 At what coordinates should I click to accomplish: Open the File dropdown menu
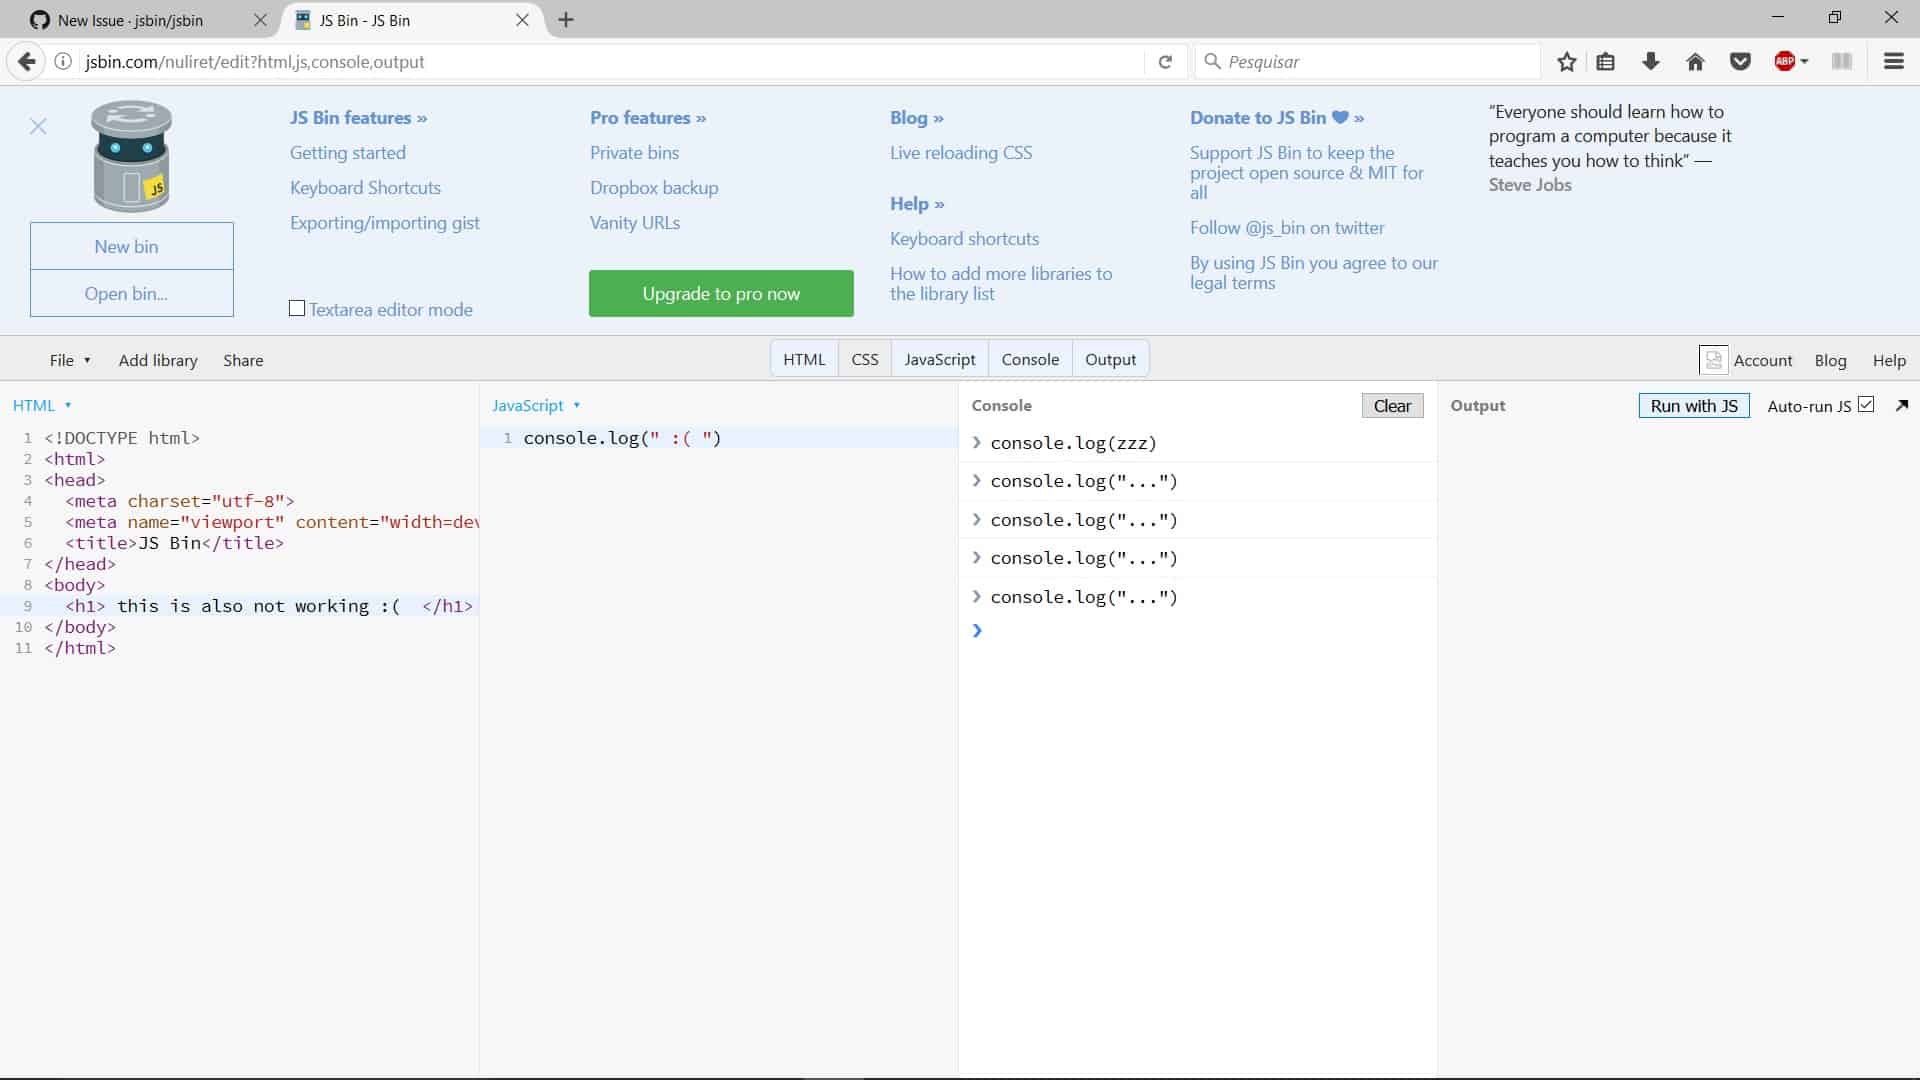[x=70, y=360]
